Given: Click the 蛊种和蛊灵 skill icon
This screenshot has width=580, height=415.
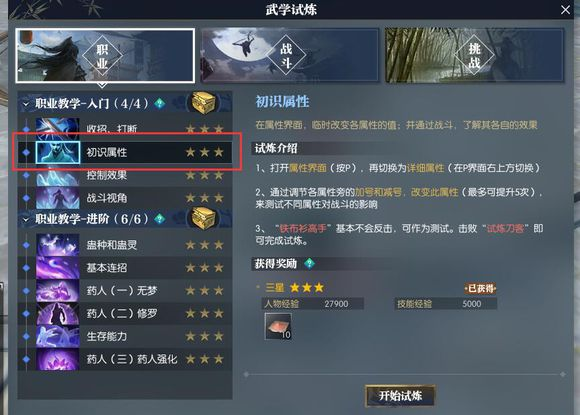Looking at the screenshot, I should (58, 244).
